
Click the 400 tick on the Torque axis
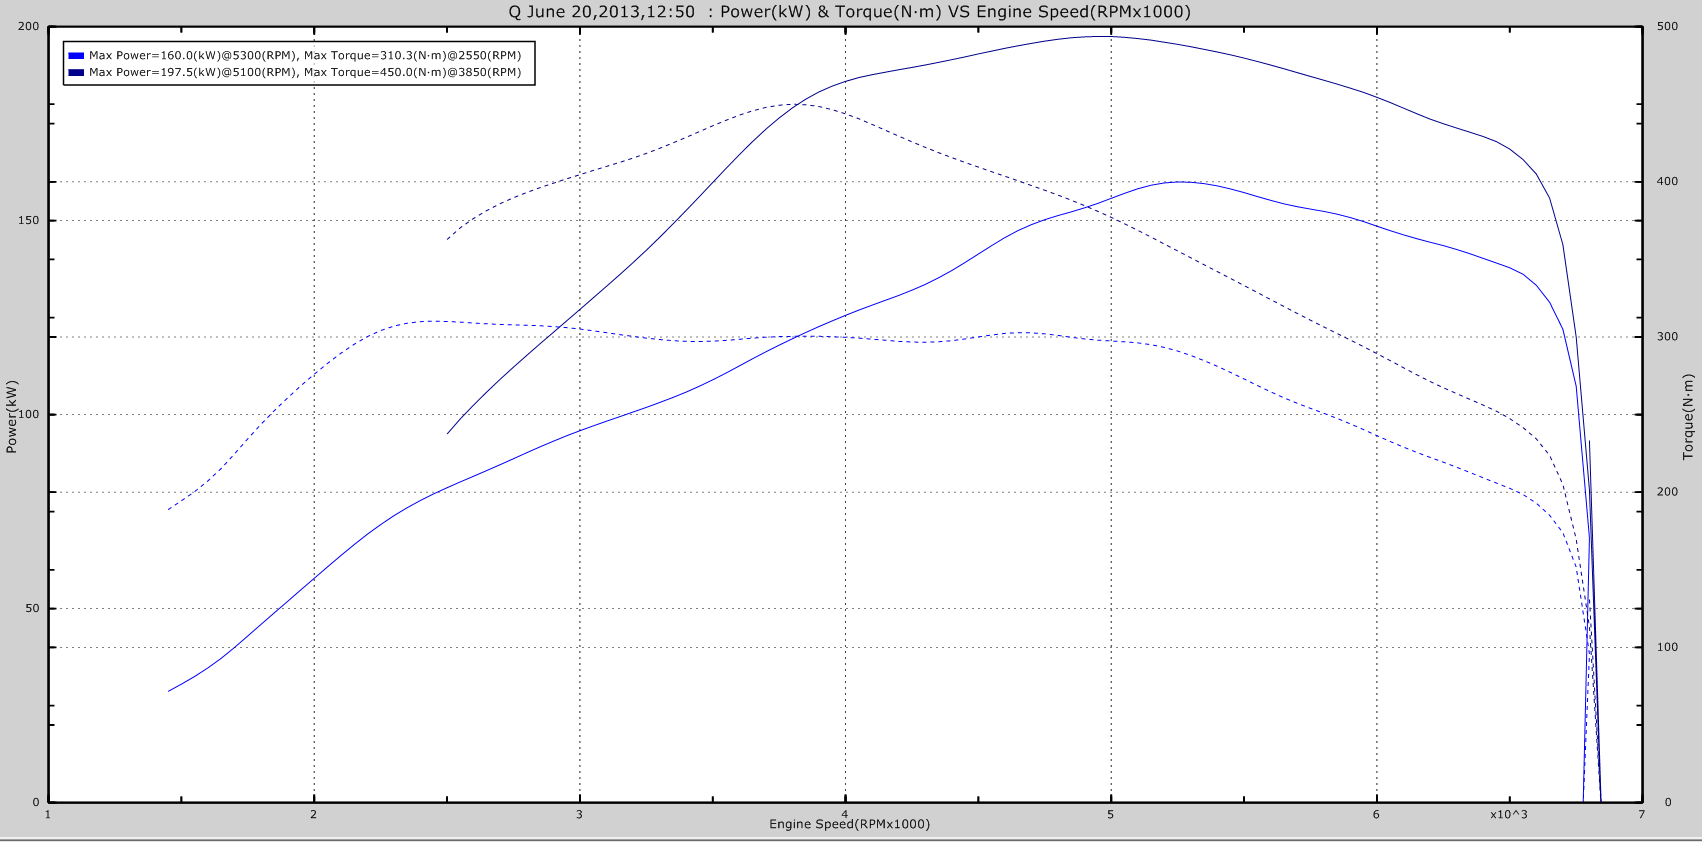[x=1667, y=182]
